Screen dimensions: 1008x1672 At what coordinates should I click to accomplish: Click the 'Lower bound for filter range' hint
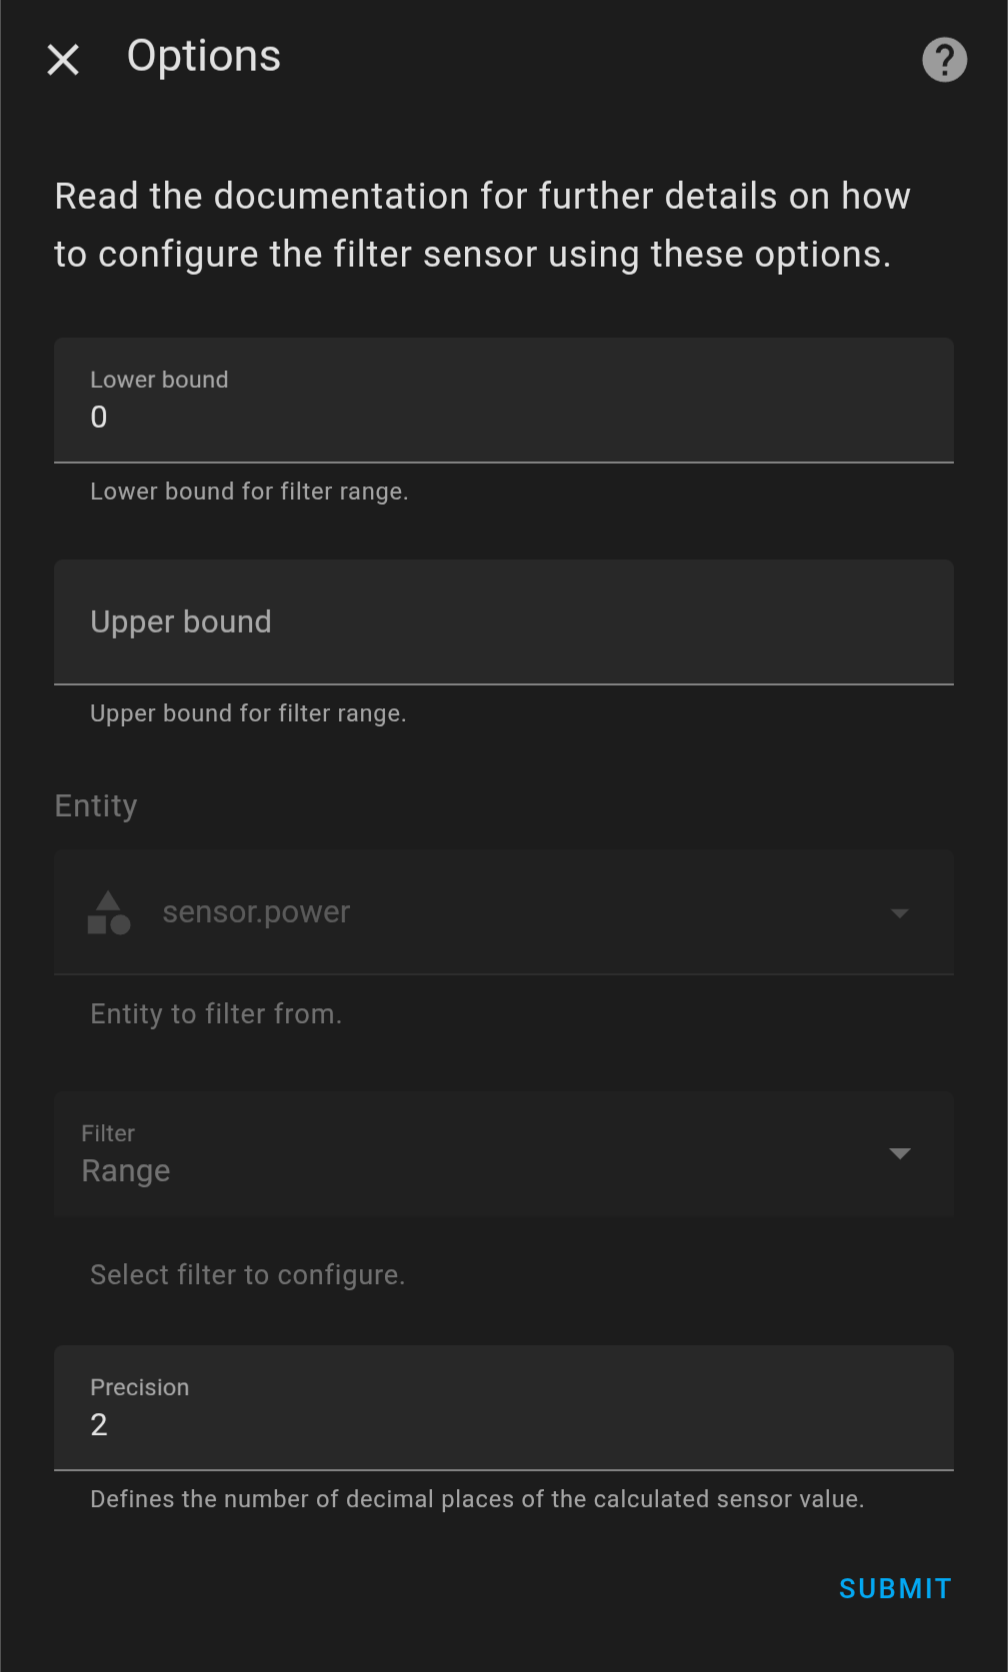click(249, 492)
